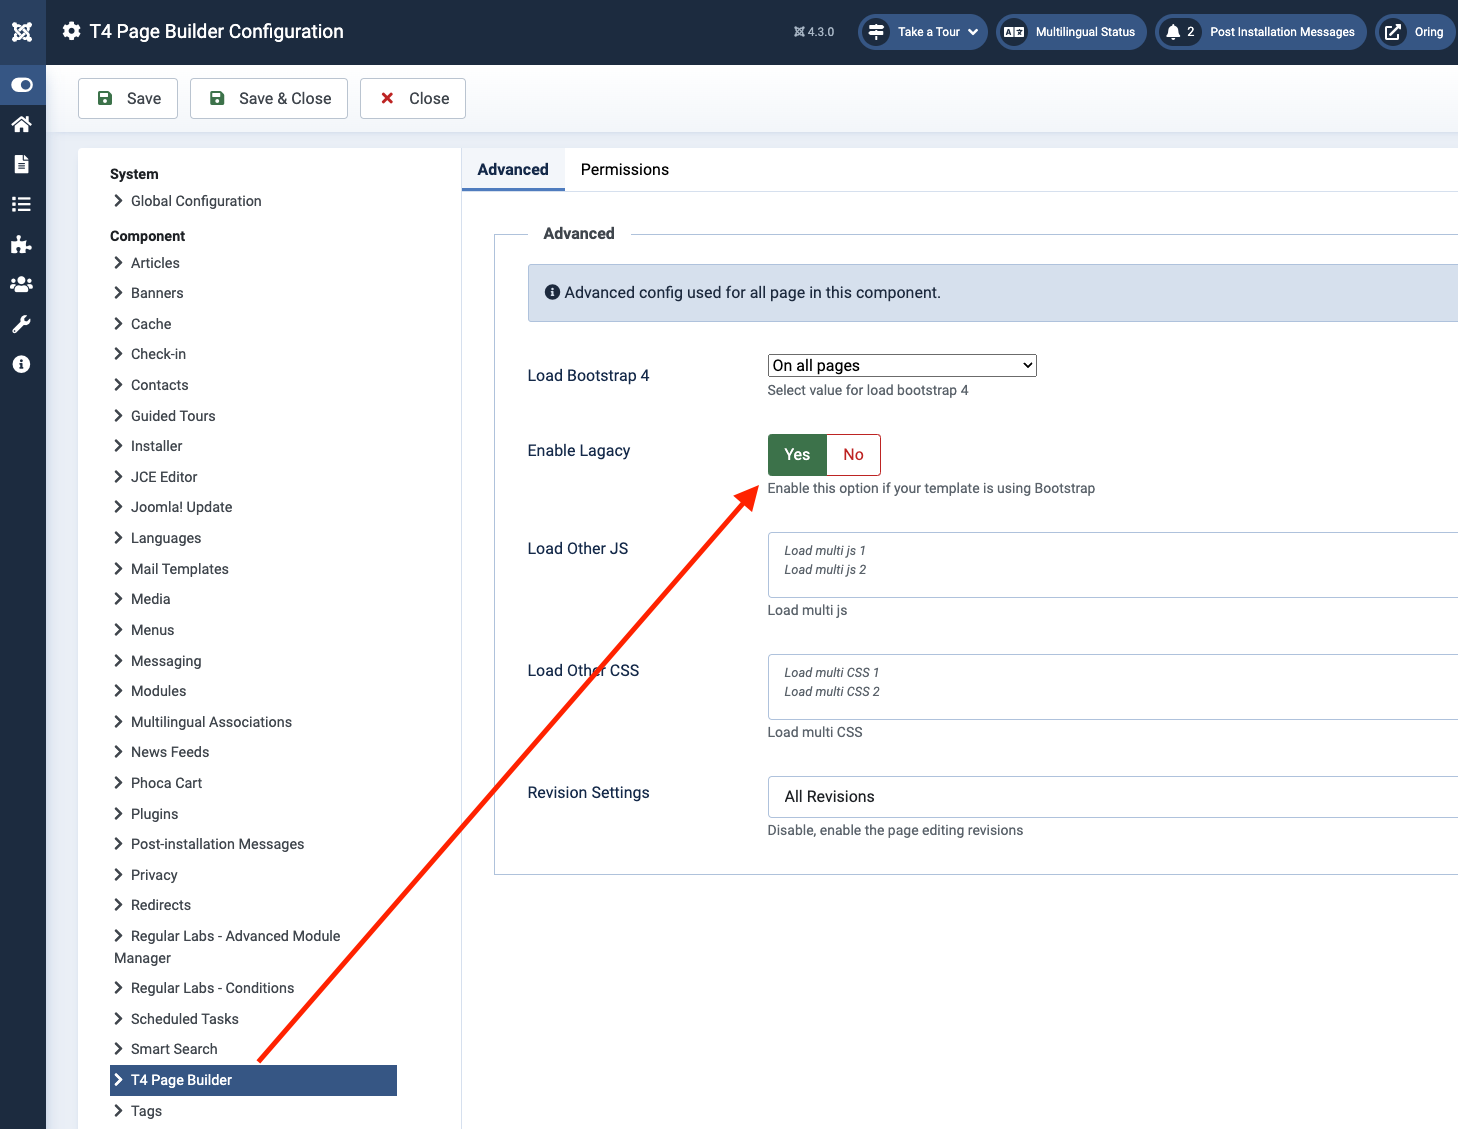Set Enable Lagacy to Yes

coord(797,455)
